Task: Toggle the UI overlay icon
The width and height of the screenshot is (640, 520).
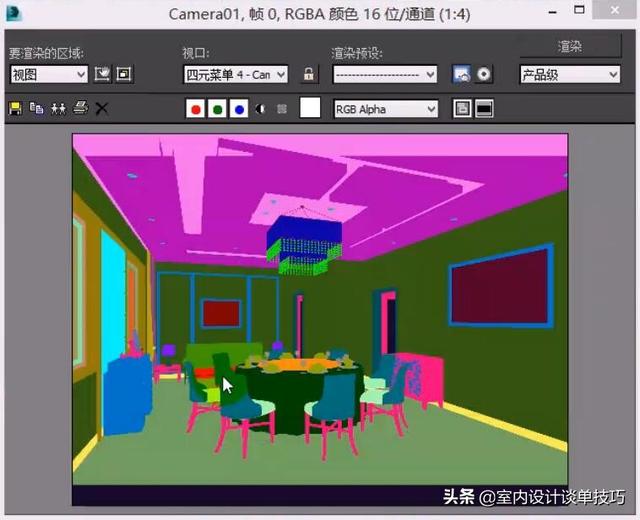Action: pyautogui.click(x=462, y=109)
